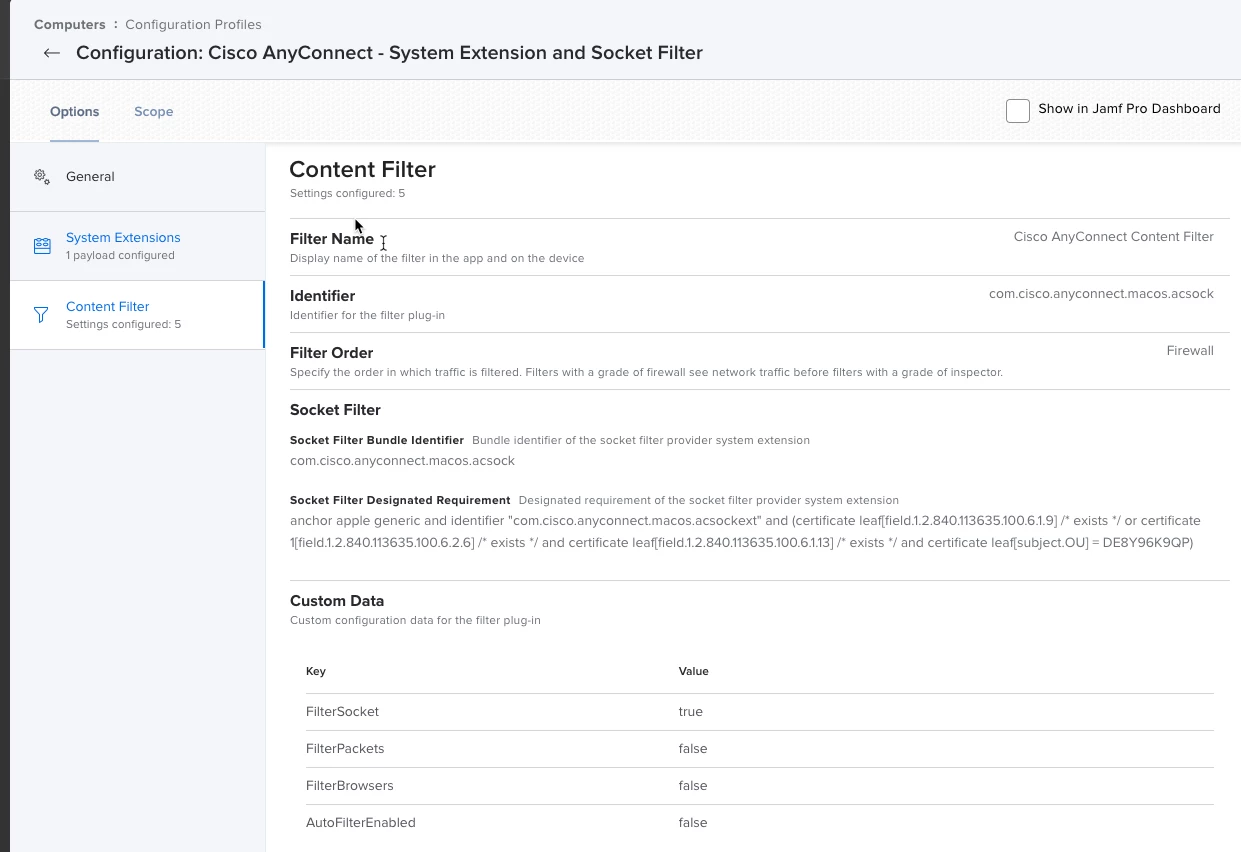Click the identifier value com.cisco.anyconnect.macos.acsock on the Identifier row
This screenshot has height=852, width=1241.
(x=1101, y=294)
